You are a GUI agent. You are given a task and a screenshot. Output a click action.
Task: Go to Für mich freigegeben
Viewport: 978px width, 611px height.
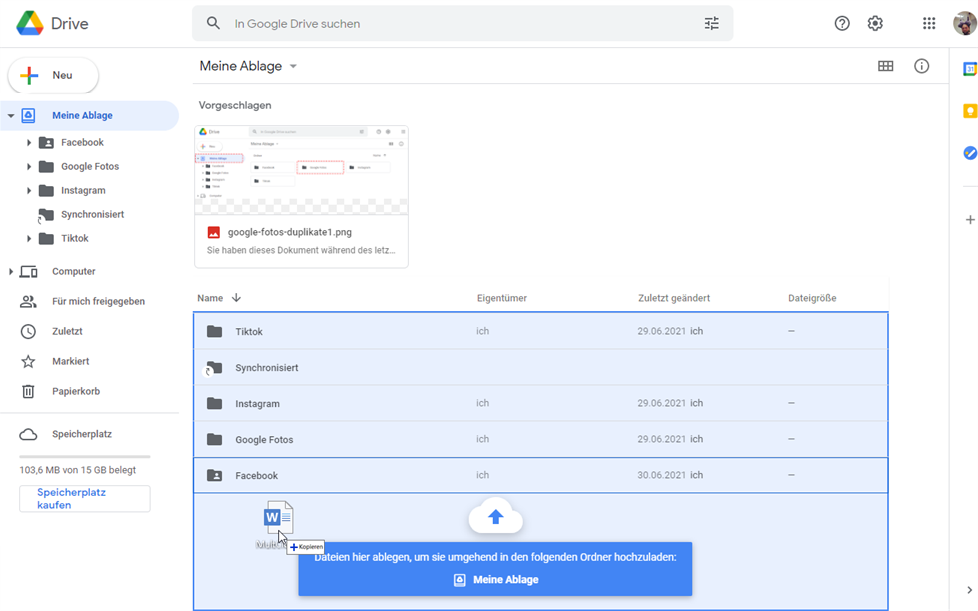(97, 301)
